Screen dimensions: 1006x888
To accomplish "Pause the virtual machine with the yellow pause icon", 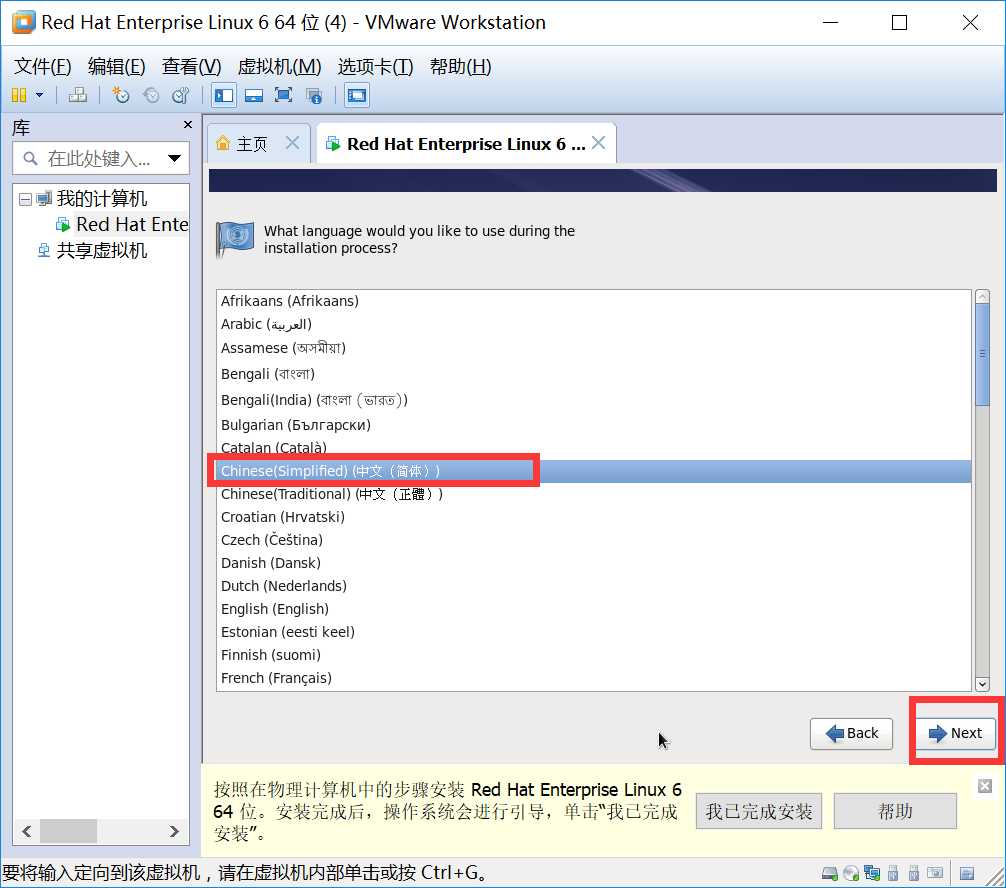I will (19, 96).
